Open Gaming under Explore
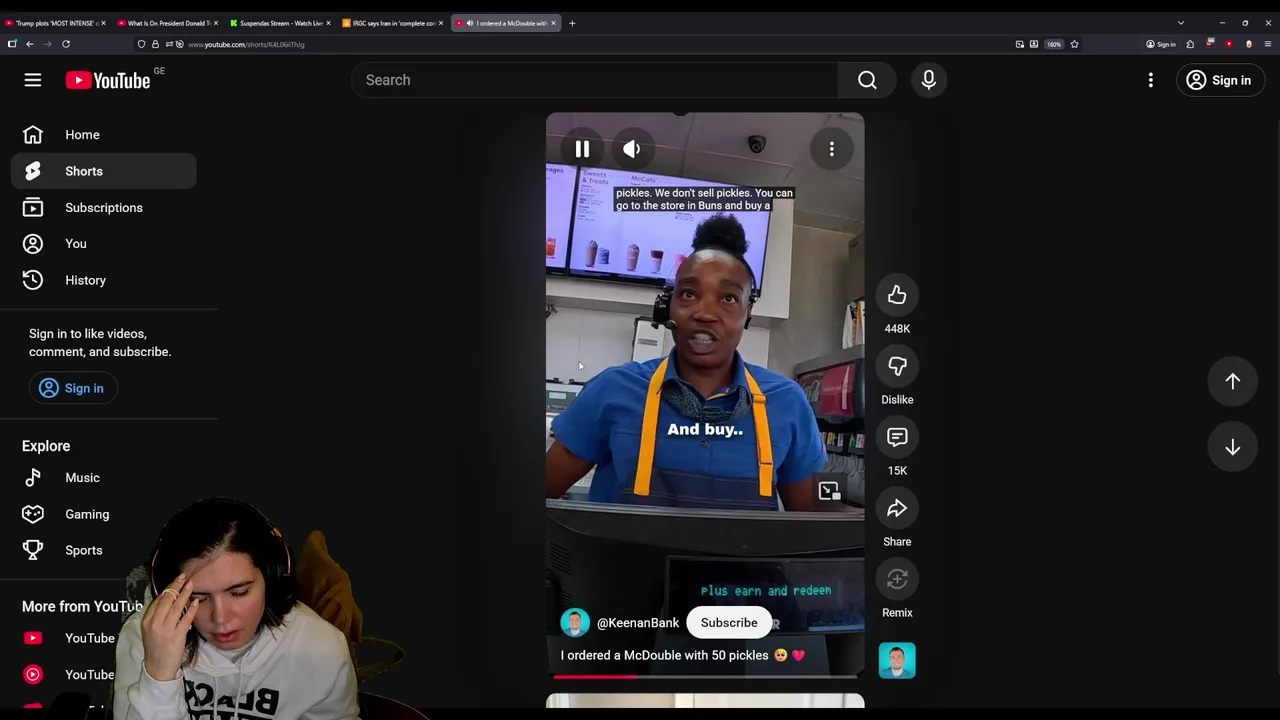The image size is (1280, 720). click(x=104, y=514)
